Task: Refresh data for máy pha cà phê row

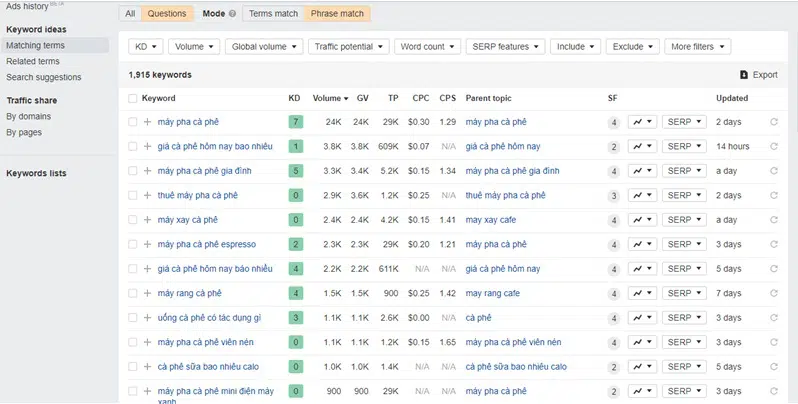Action: pyautogui.click(x=774, y=122)
